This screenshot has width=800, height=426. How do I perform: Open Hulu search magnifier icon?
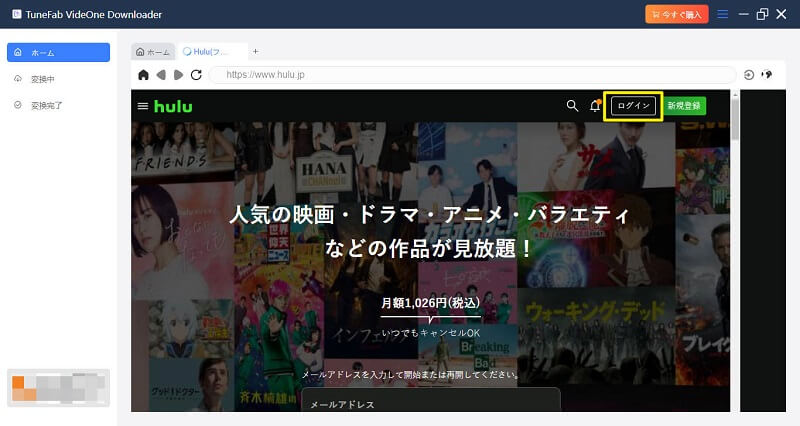(572, 106)
